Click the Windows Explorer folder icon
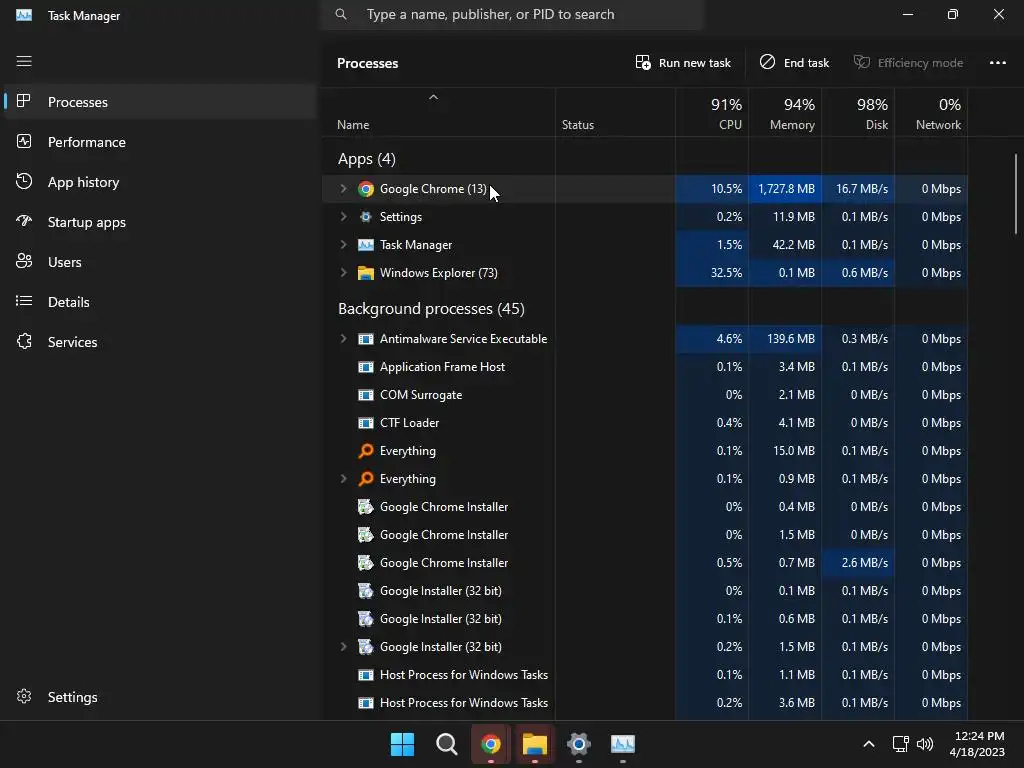Screen dimensions: 1024x768 (x=366, y=273)
